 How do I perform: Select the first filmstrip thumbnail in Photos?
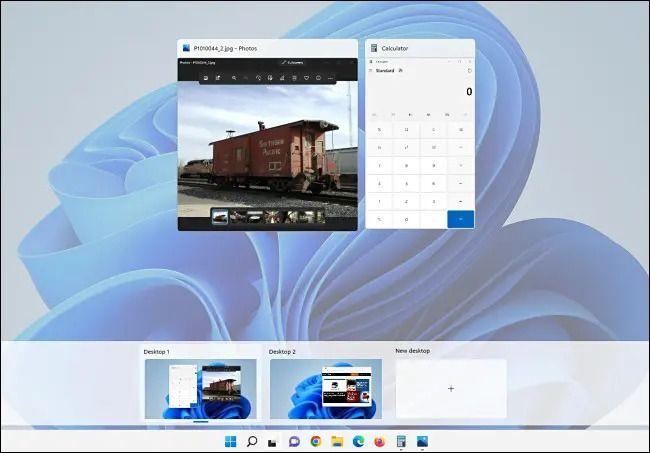coord(220,216)
